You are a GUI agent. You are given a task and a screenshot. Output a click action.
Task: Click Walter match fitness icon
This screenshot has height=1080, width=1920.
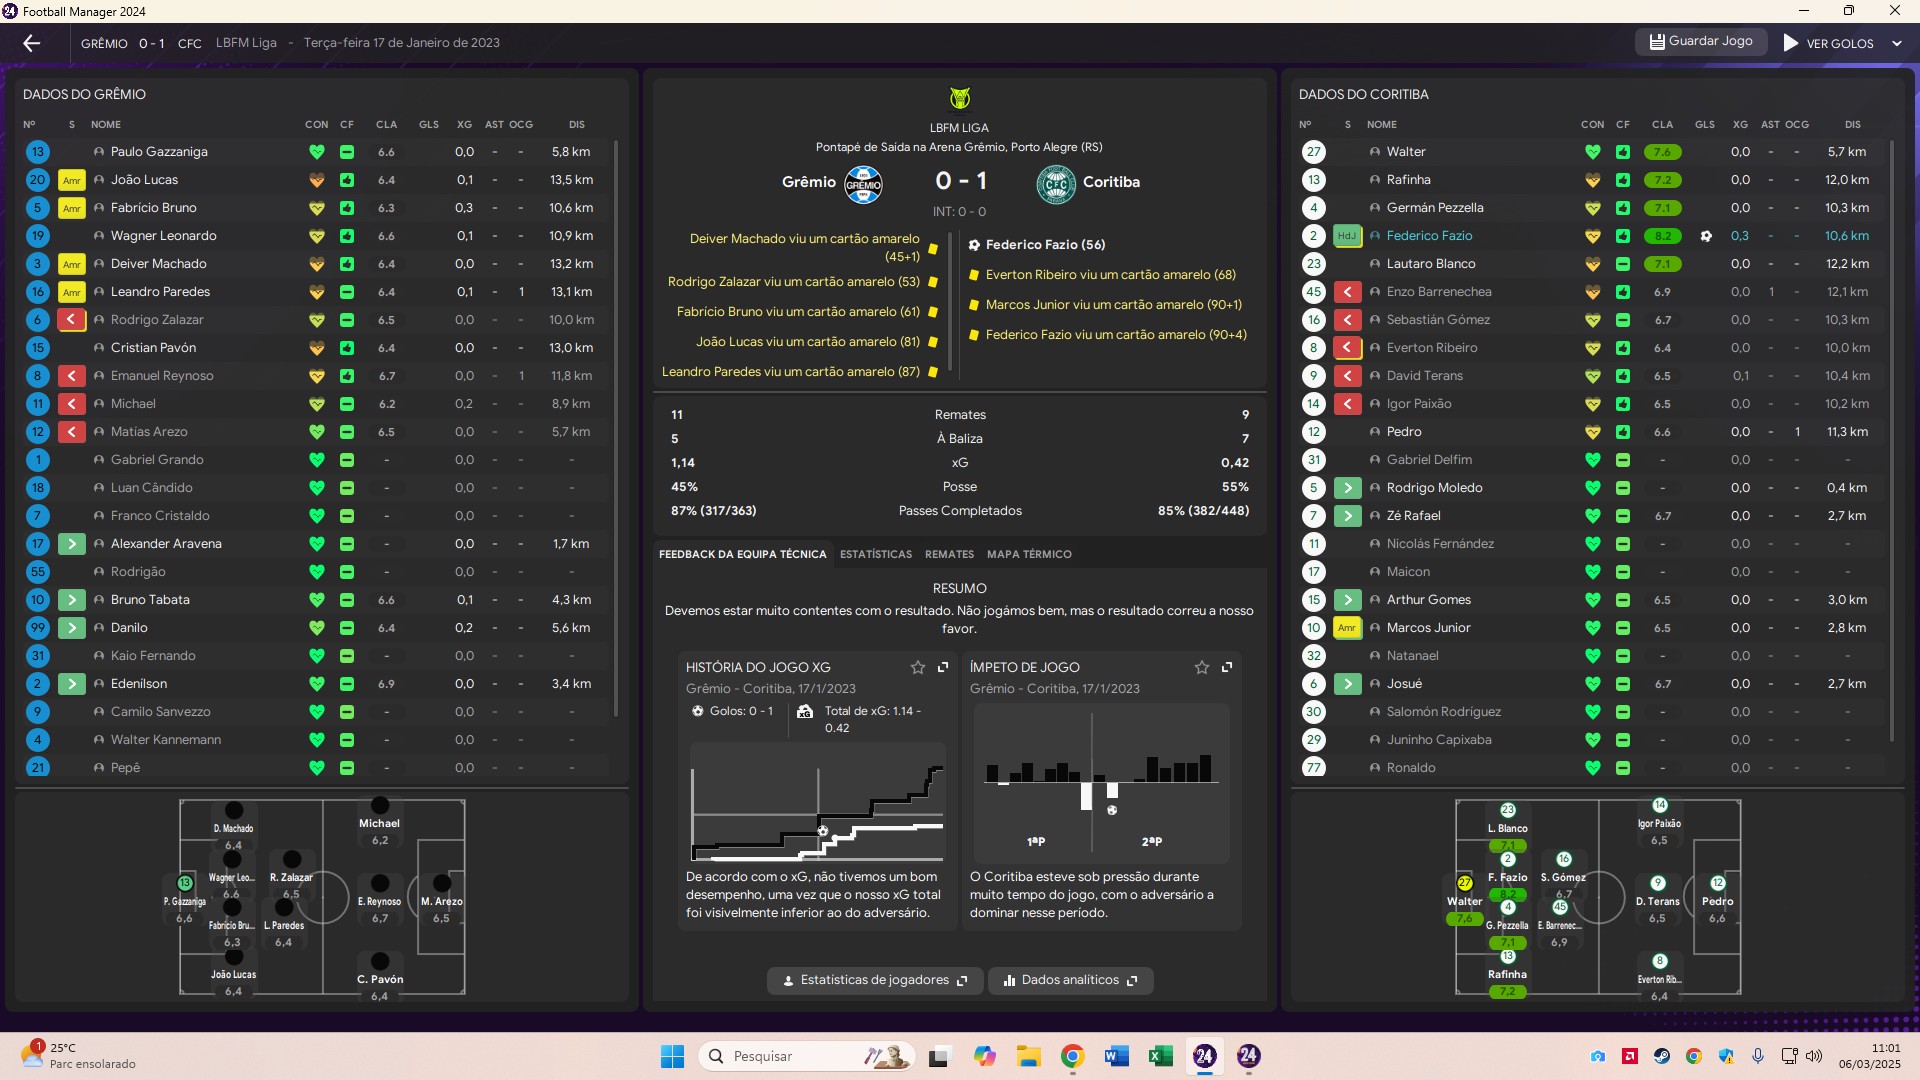coord(1623,152)
